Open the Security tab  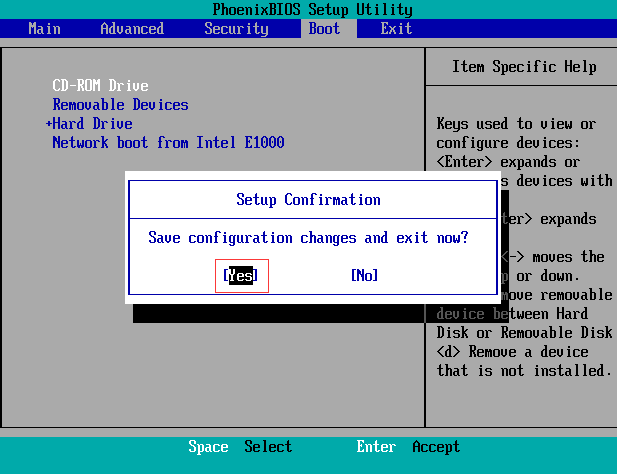click(236, 29)
